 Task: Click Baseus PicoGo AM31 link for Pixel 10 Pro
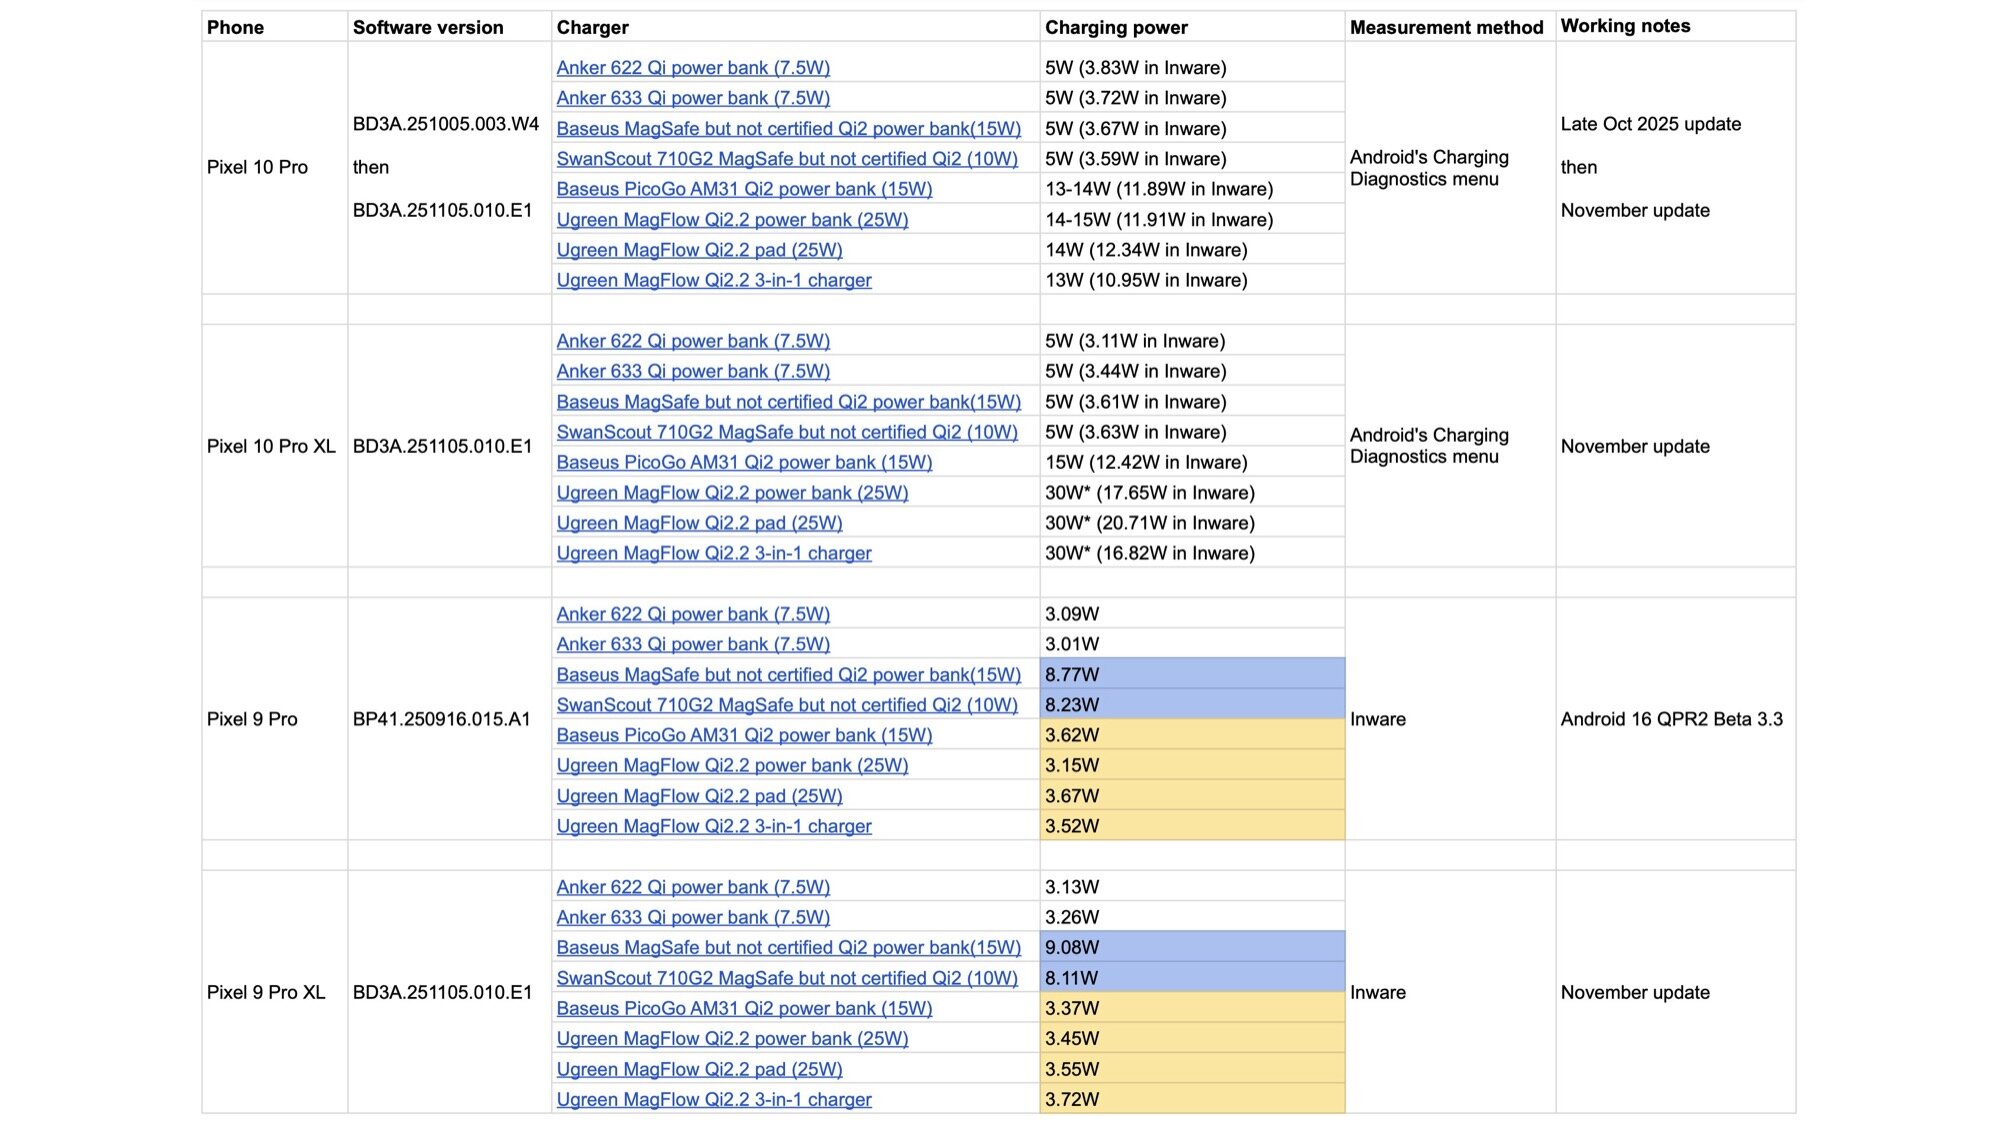pos(744,189)
